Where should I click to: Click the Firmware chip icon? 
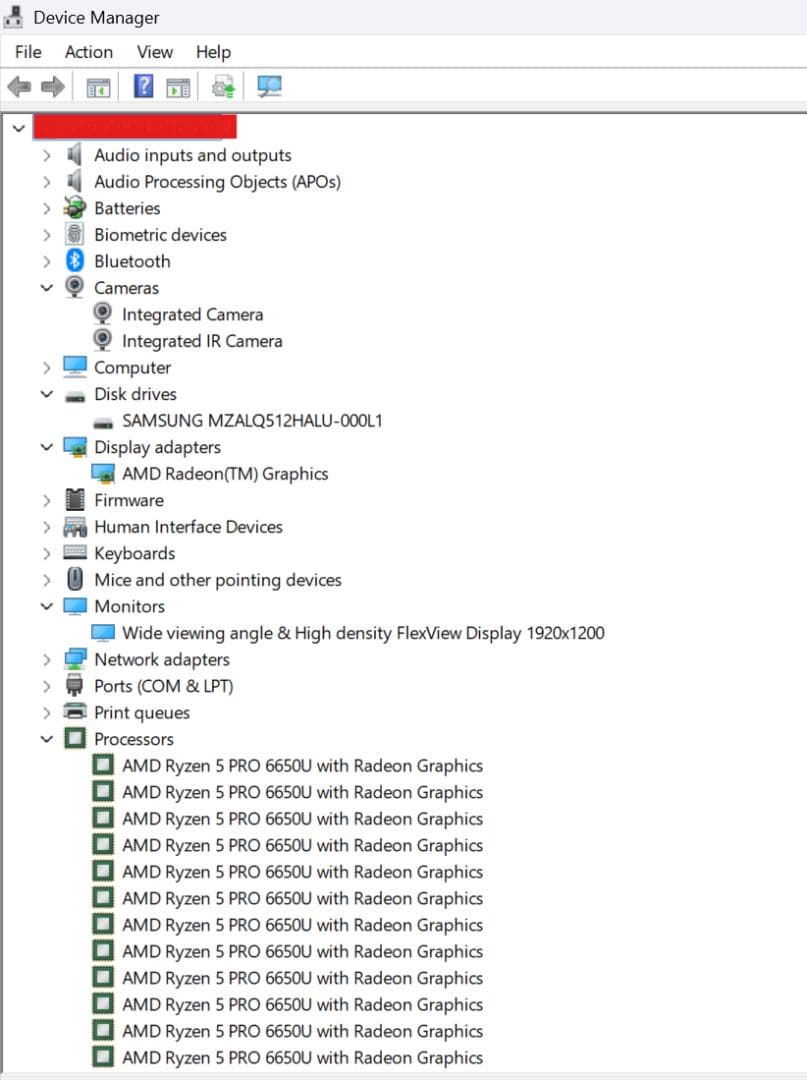point(74,499)
